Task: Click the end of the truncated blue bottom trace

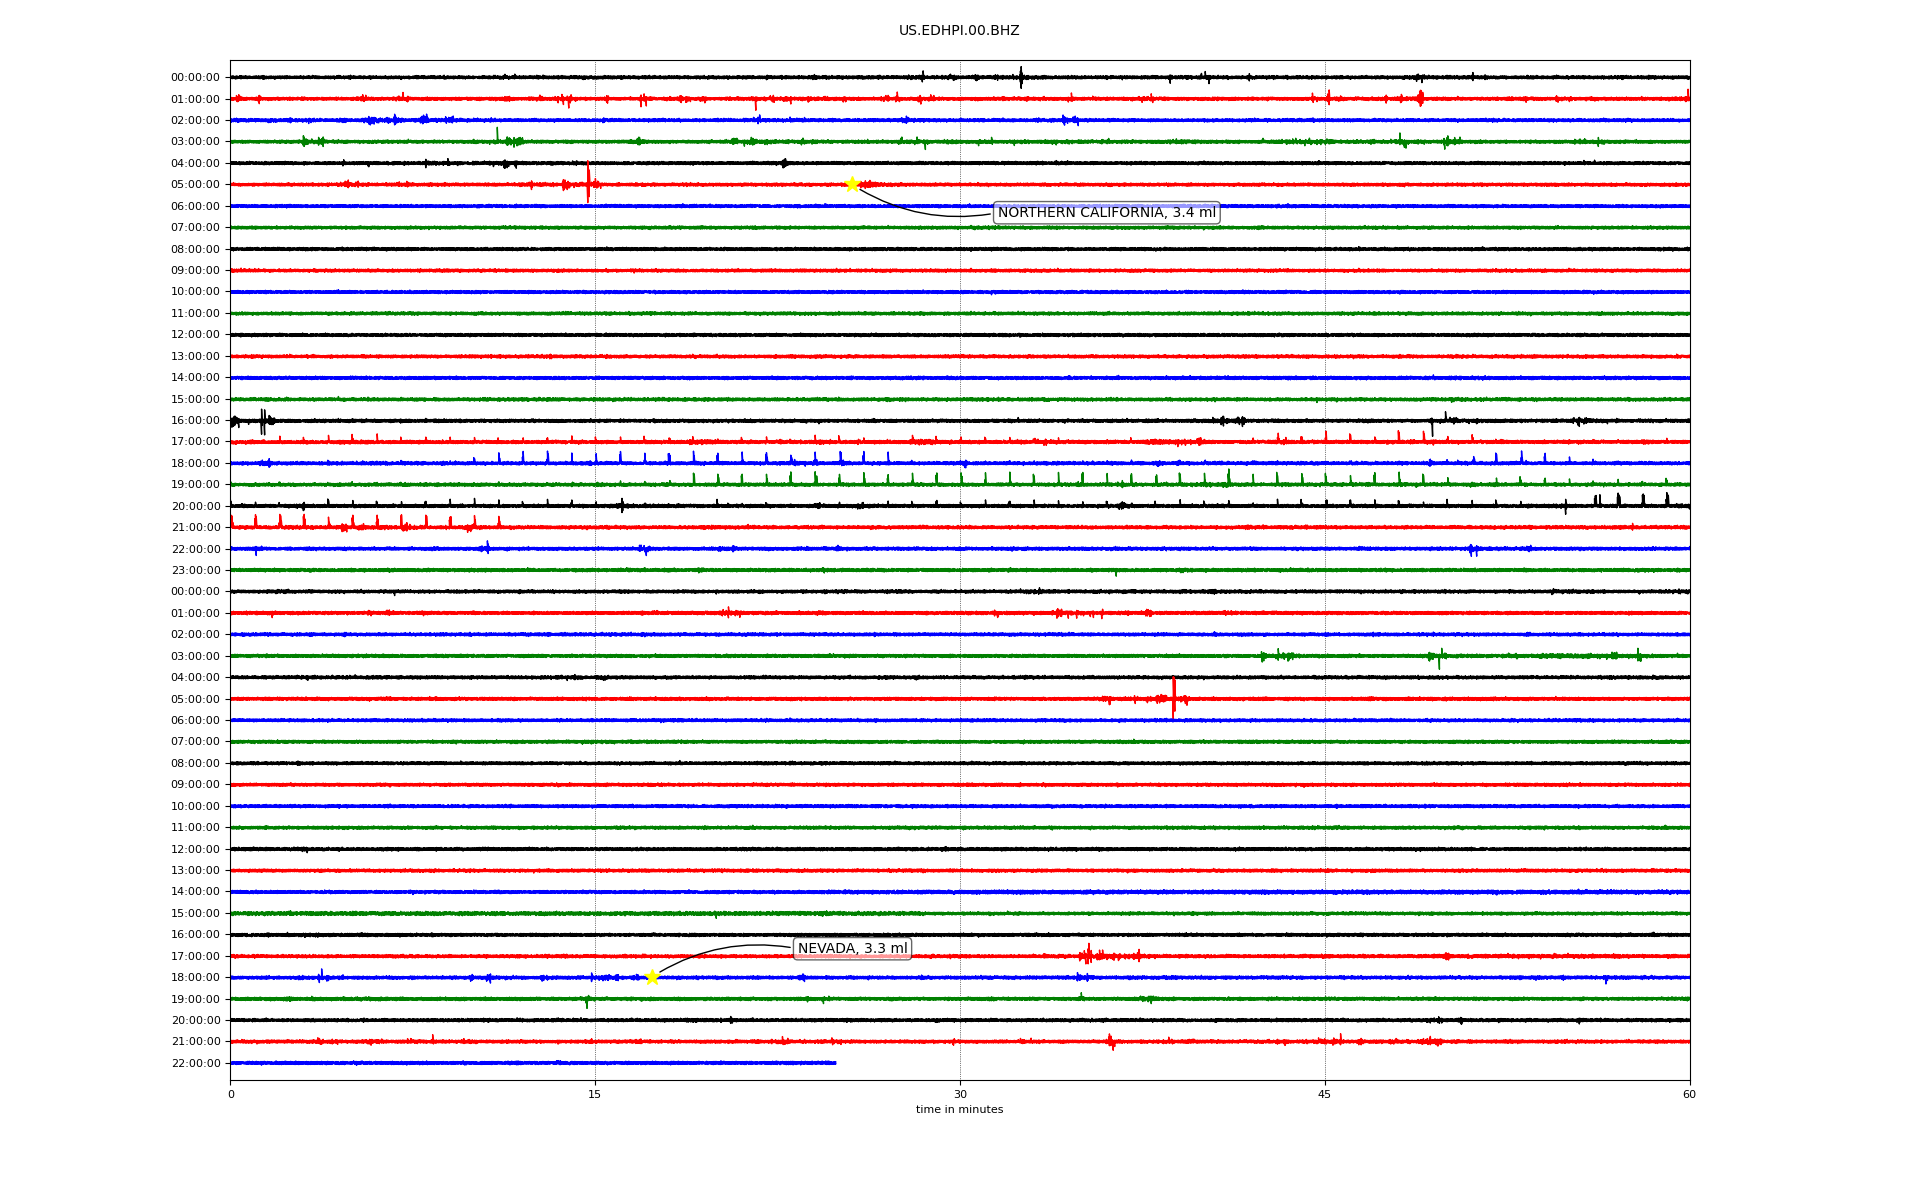Action: point(835,1063)
